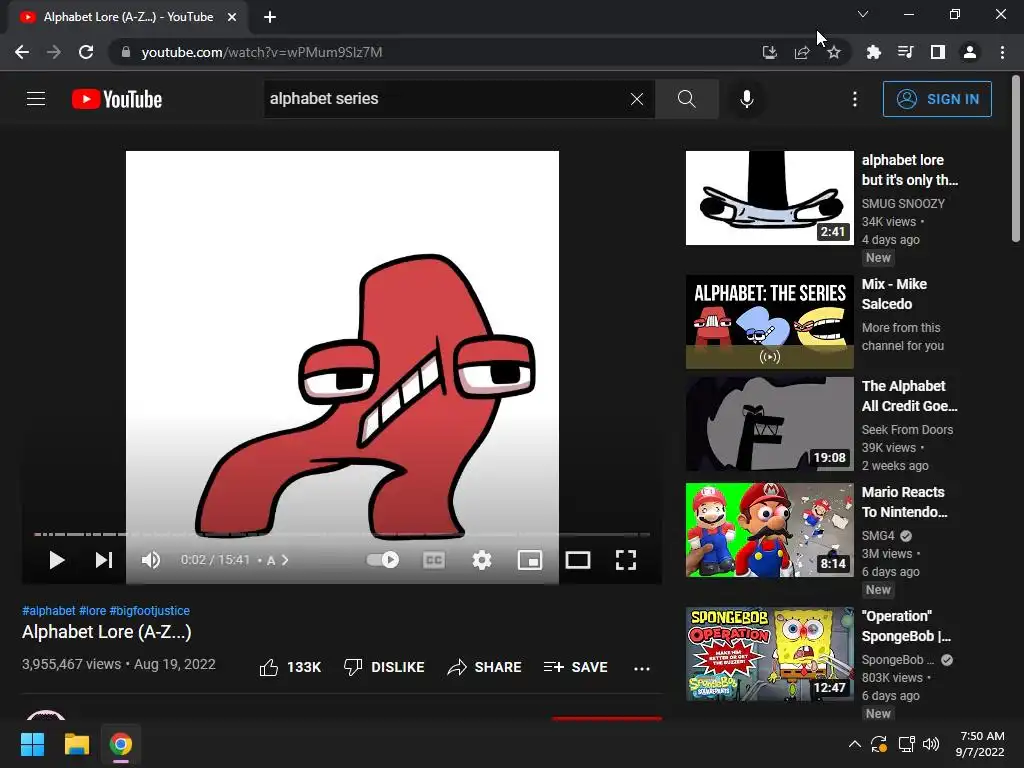The height and width of the screenshot is (768, 1024).
Task: Share this page from address bar
Action: [x=802, y=52]
